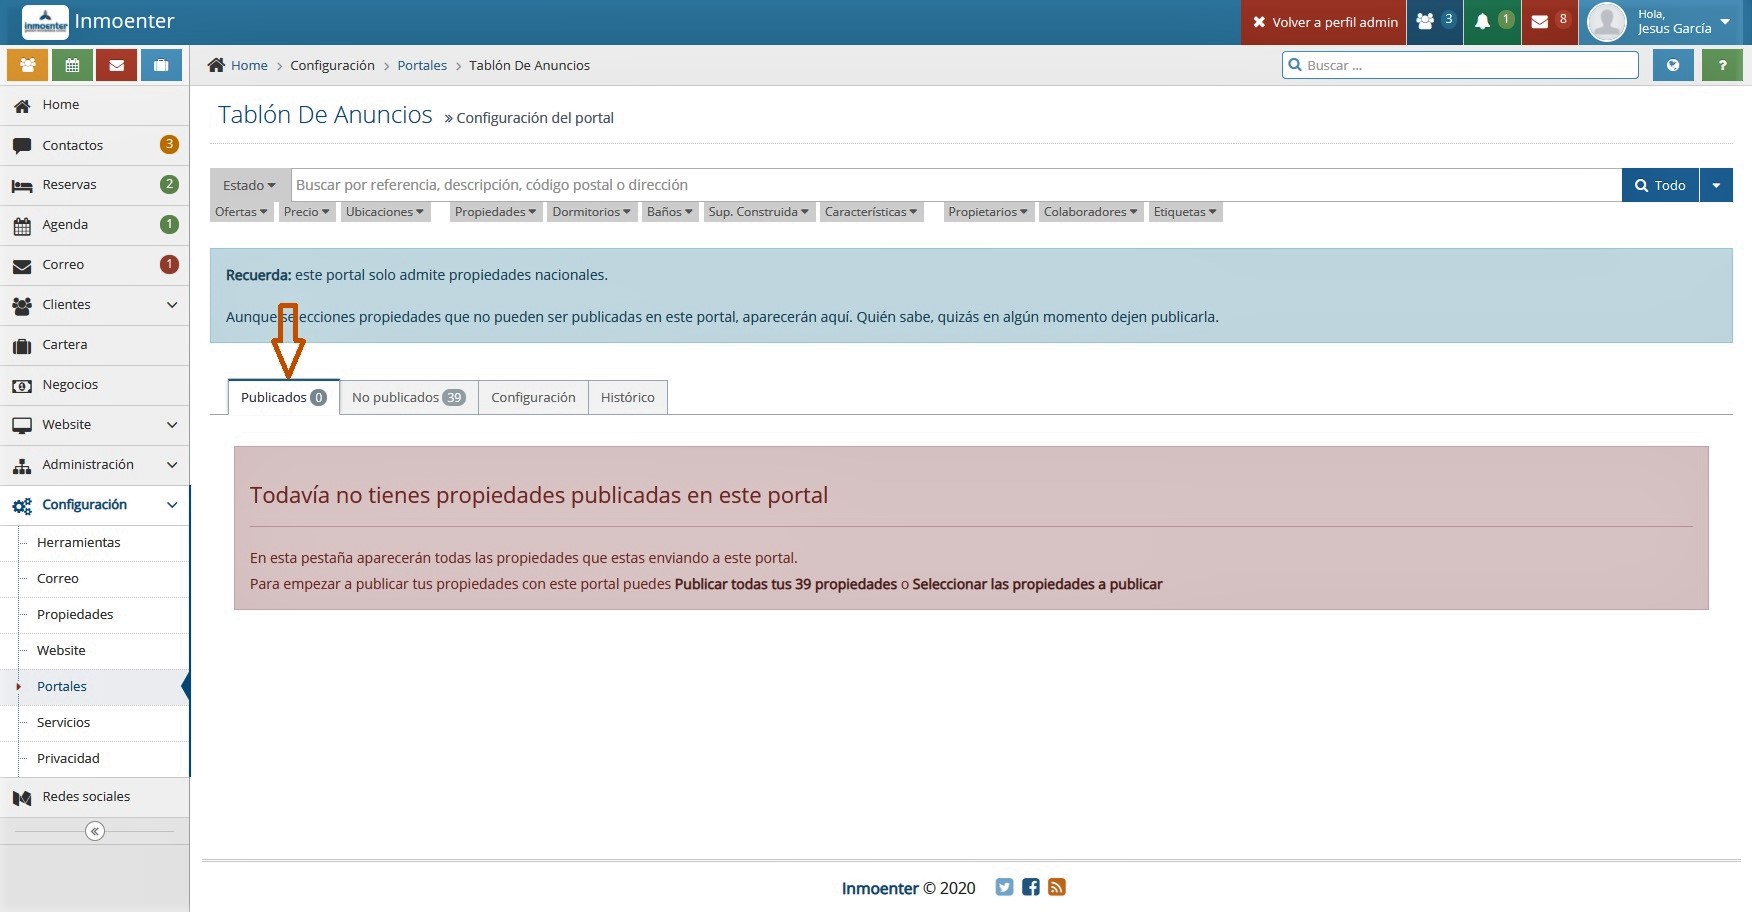
Task: Switch to the Configuración tab
Action: tap(533, 397)
